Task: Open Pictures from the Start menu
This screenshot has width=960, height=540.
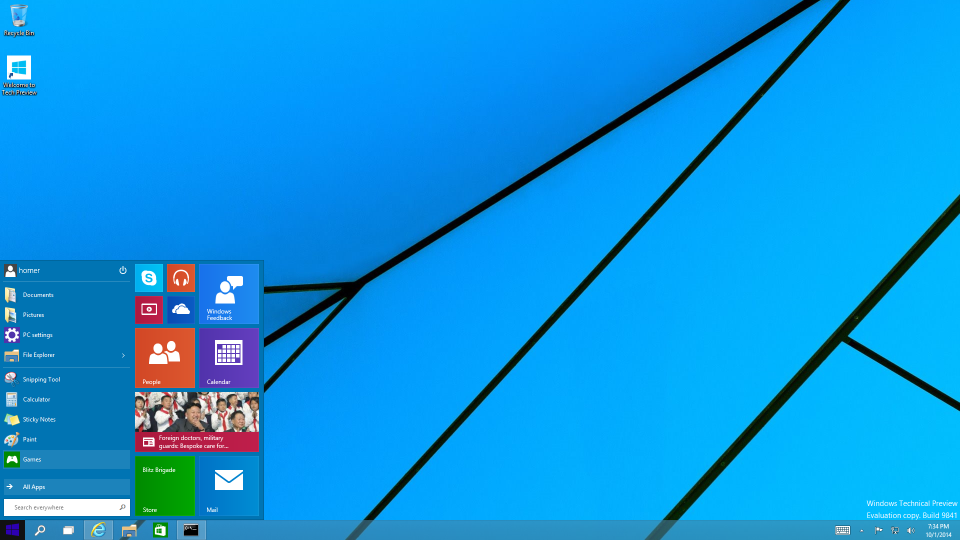Action: (67, 315)
